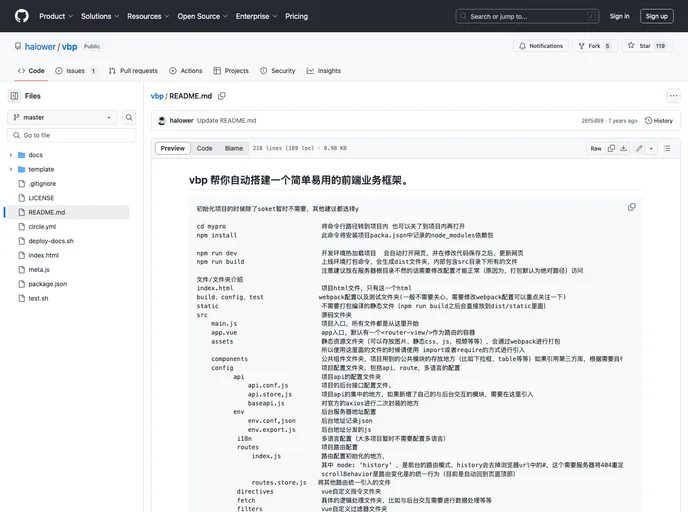This screenshot has height=512, width=688.
Task: Open the three-dot more options menu
Action: coord(673,96)
